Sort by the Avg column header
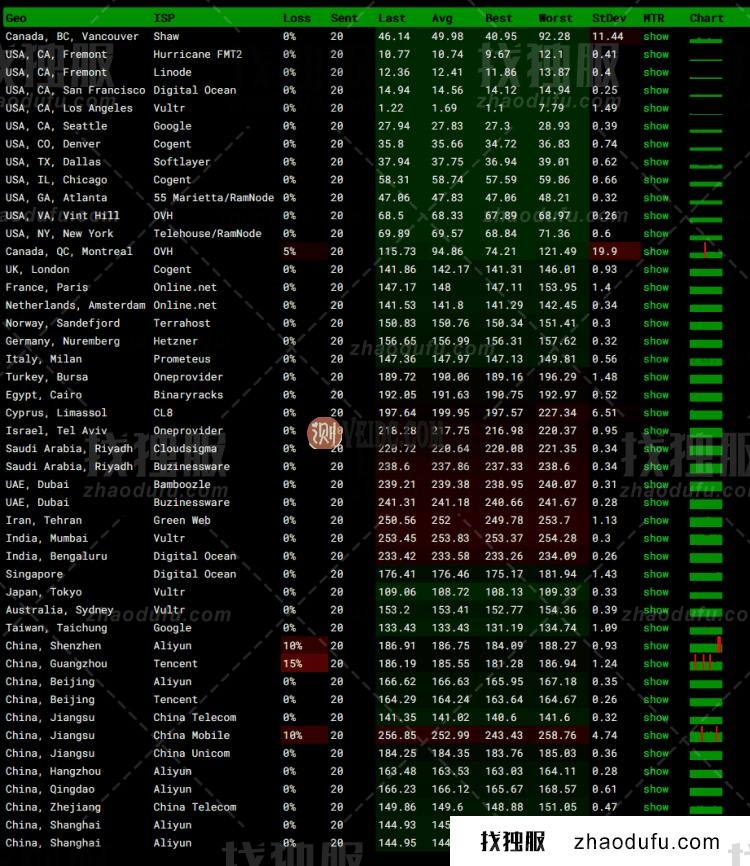This screenshot has height=866, width=750. pos(442,18)
